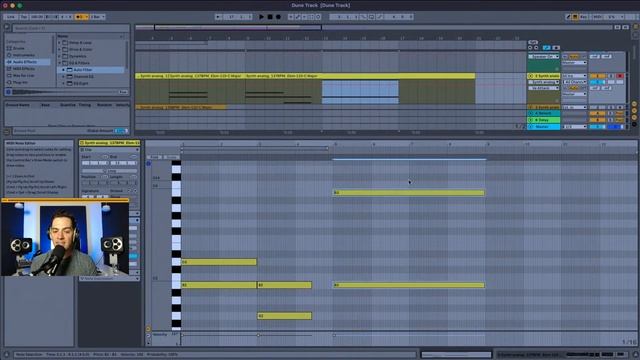
Task: Start playback with the Play button
Action: click(x=261, y=17)
